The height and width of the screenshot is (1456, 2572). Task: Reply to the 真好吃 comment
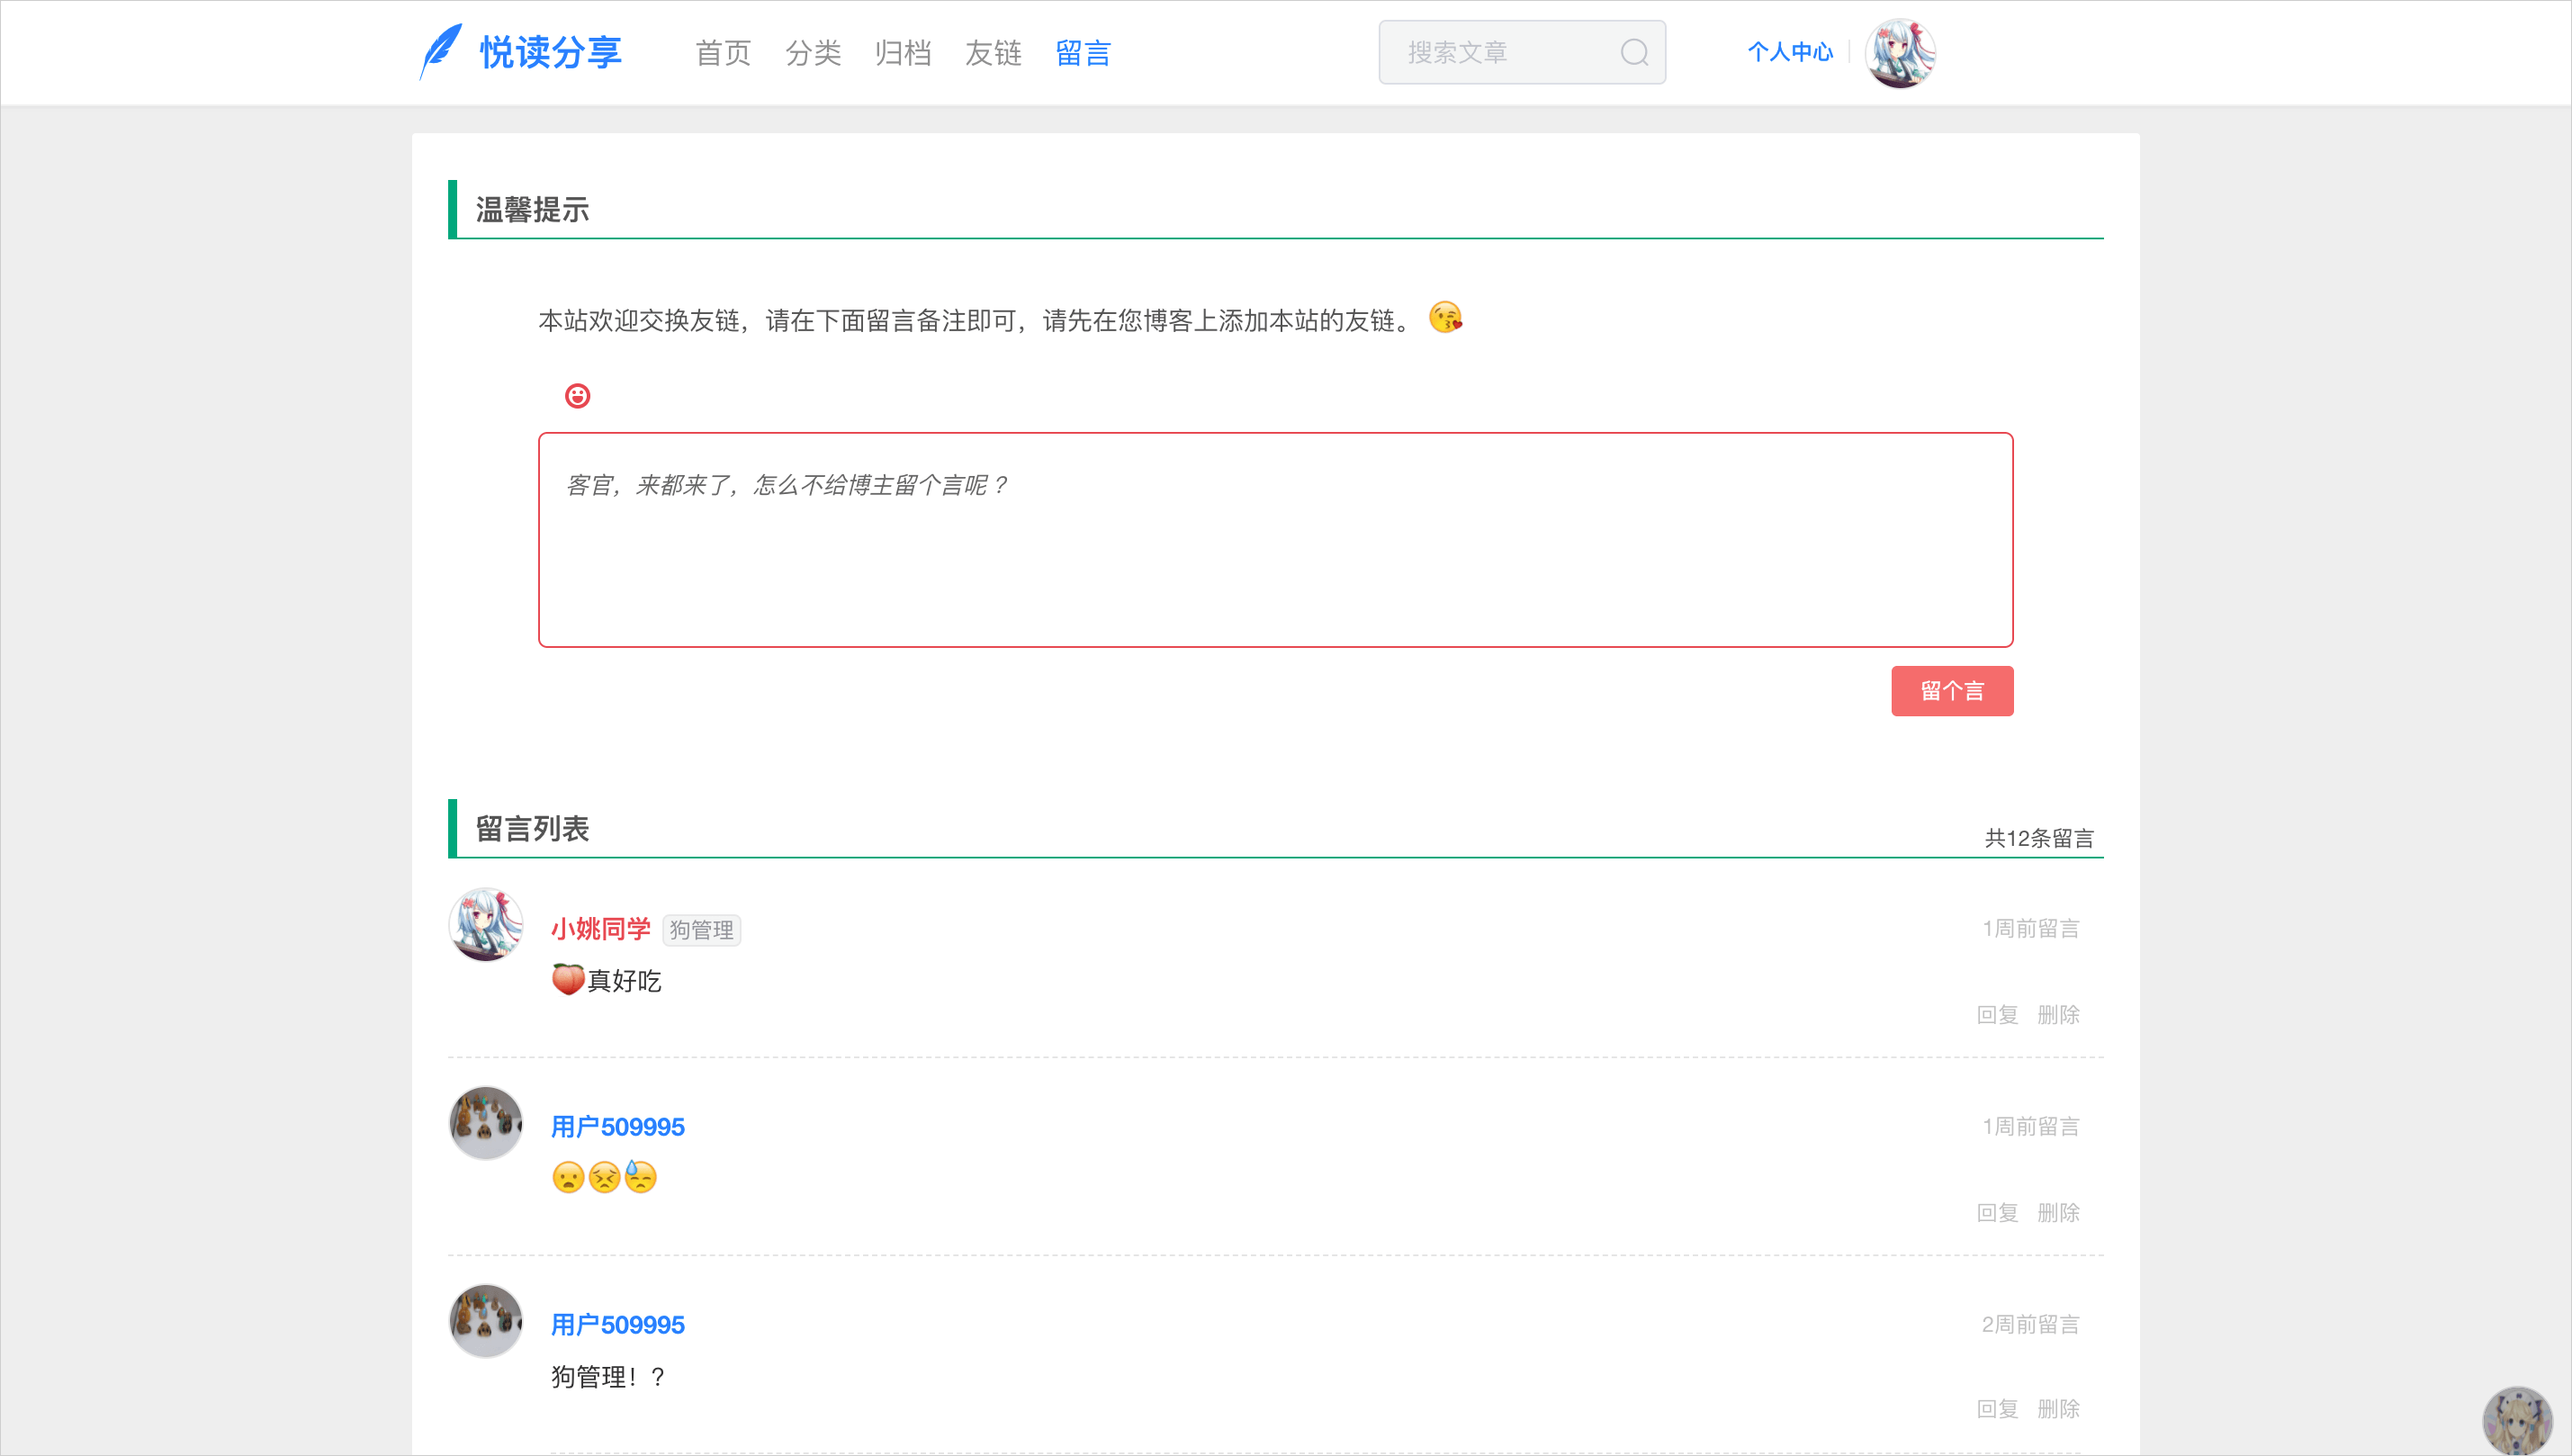(x=1997, y=1015)
